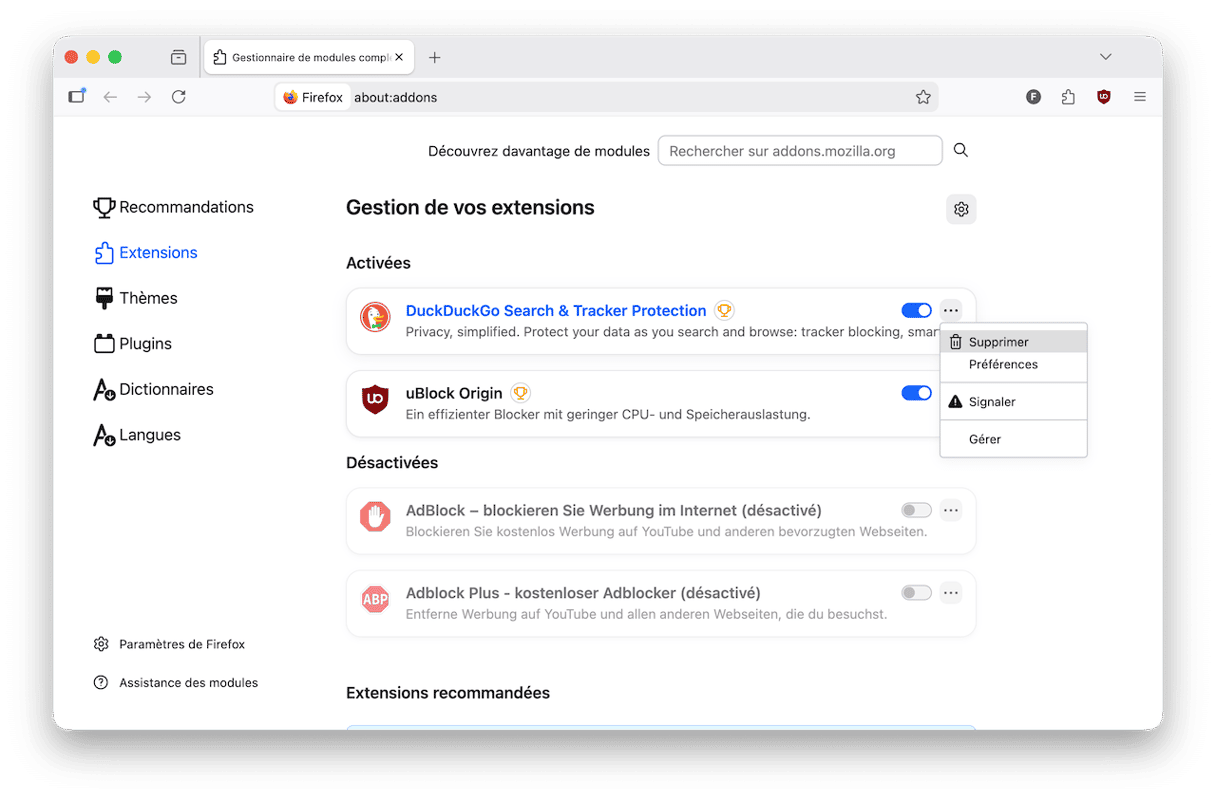Open the uBlock Origin toolbar icon
1216x800 pixels.
coord(1104,97)
